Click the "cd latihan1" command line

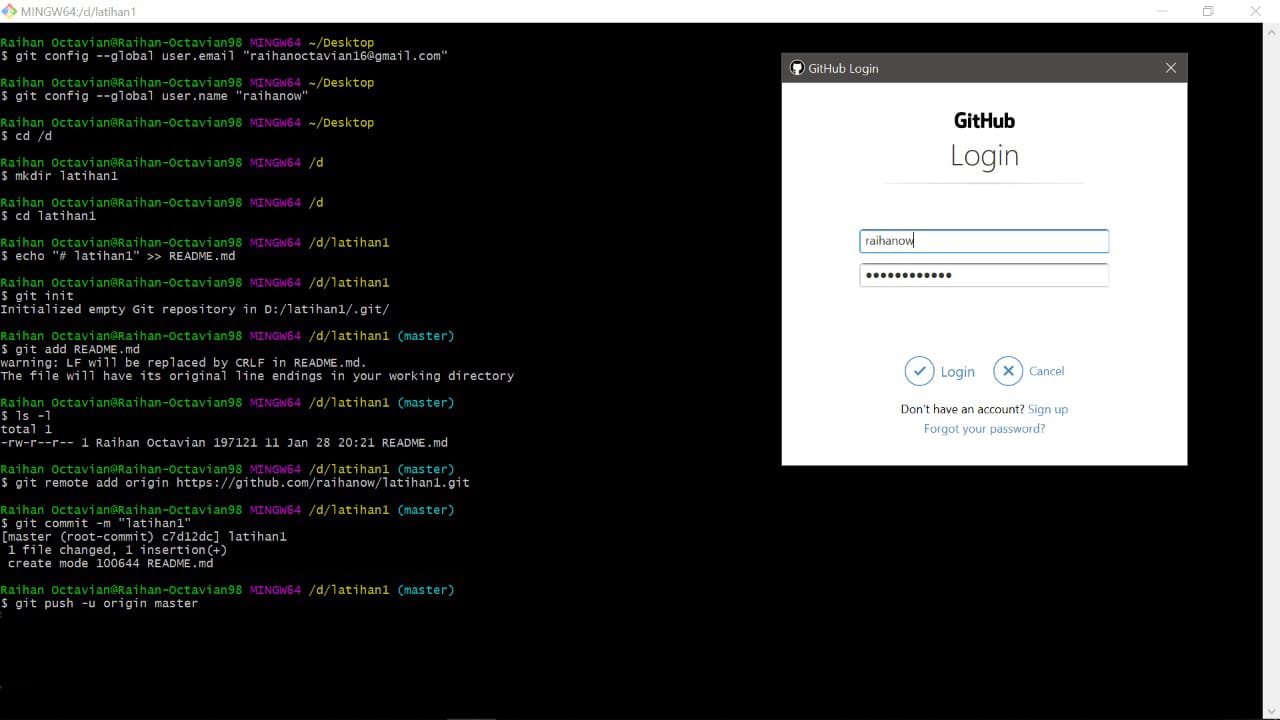[48, 216]
